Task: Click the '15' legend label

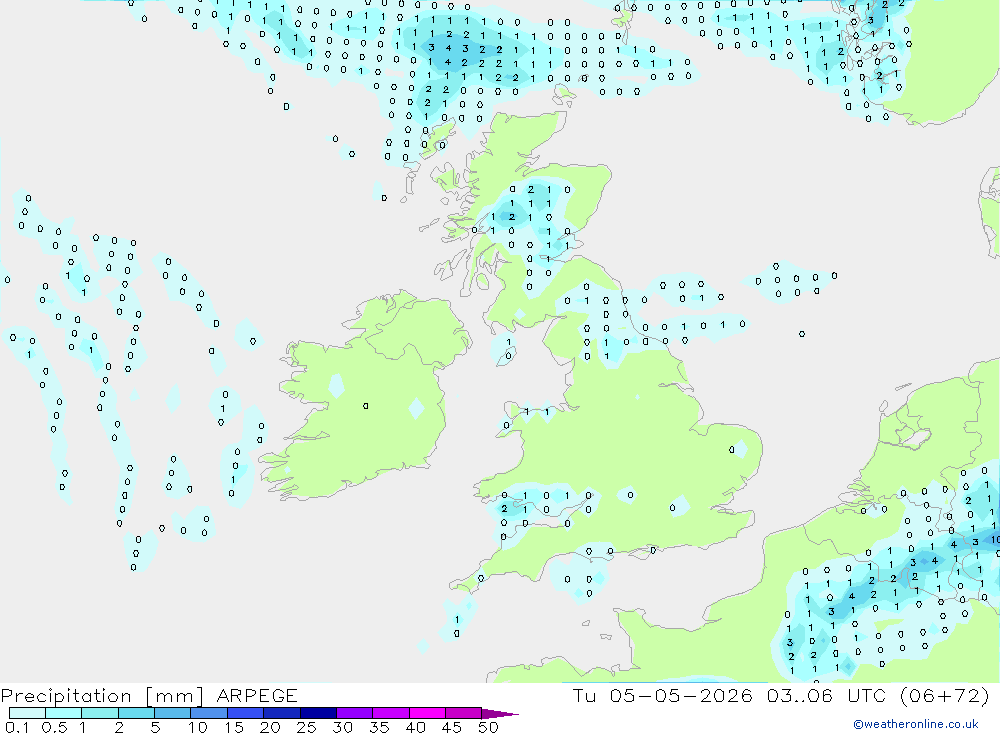Action: 234,727
